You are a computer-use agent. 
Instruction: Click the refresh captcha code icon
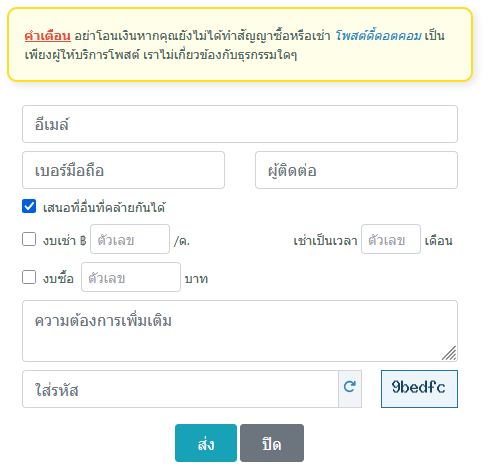pyautogui.click(x=350, y=388)
